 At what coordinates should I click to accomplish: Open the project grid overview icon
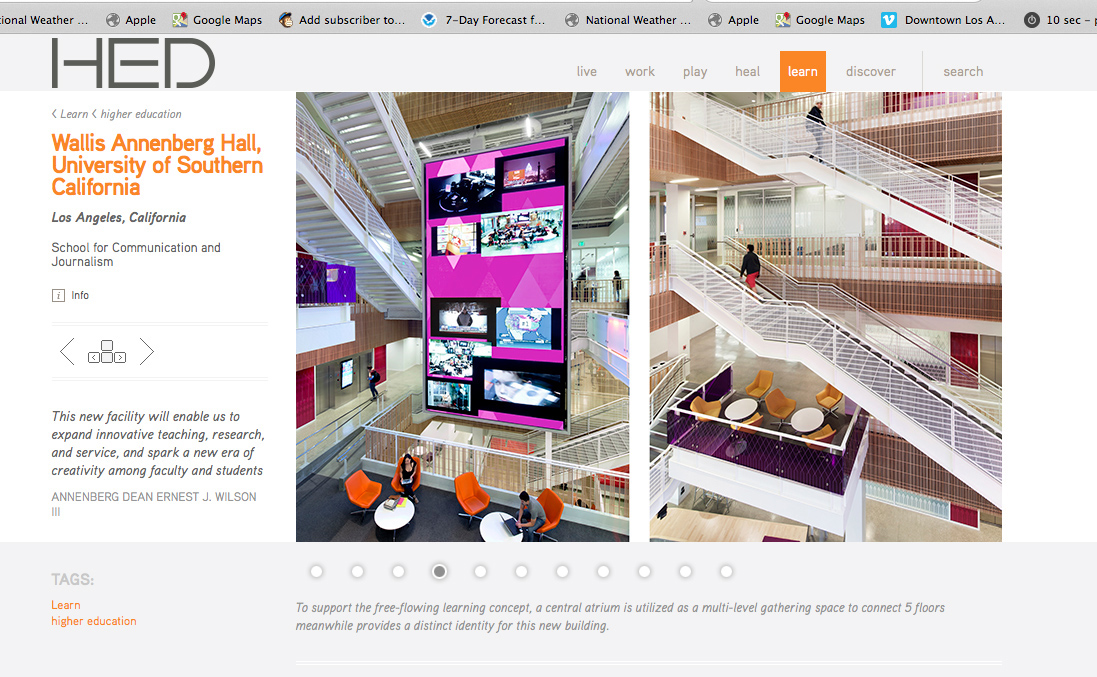point(107,352)
